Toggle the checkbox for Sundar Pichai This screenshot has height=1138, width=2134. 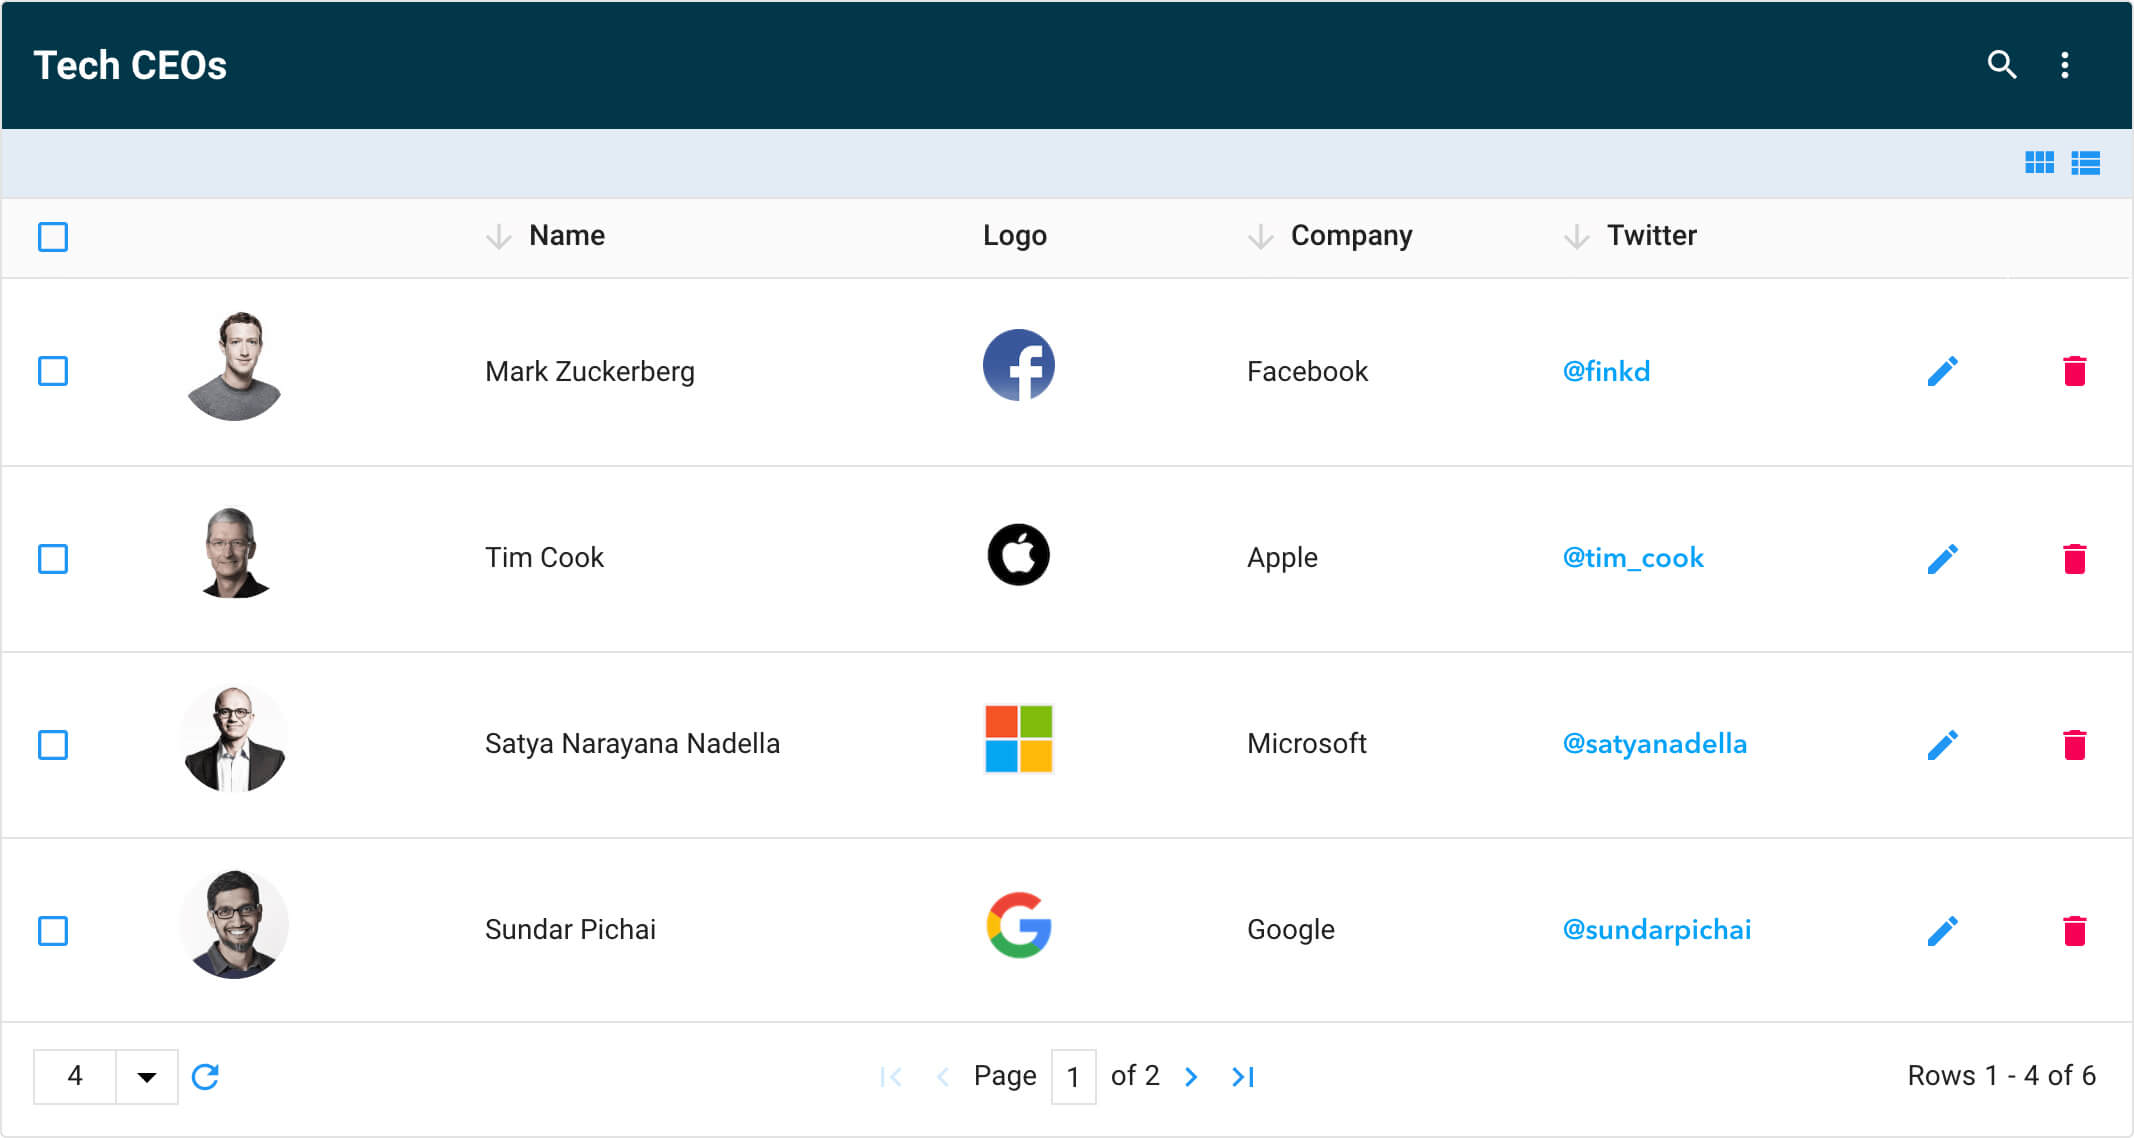[54, 928]
